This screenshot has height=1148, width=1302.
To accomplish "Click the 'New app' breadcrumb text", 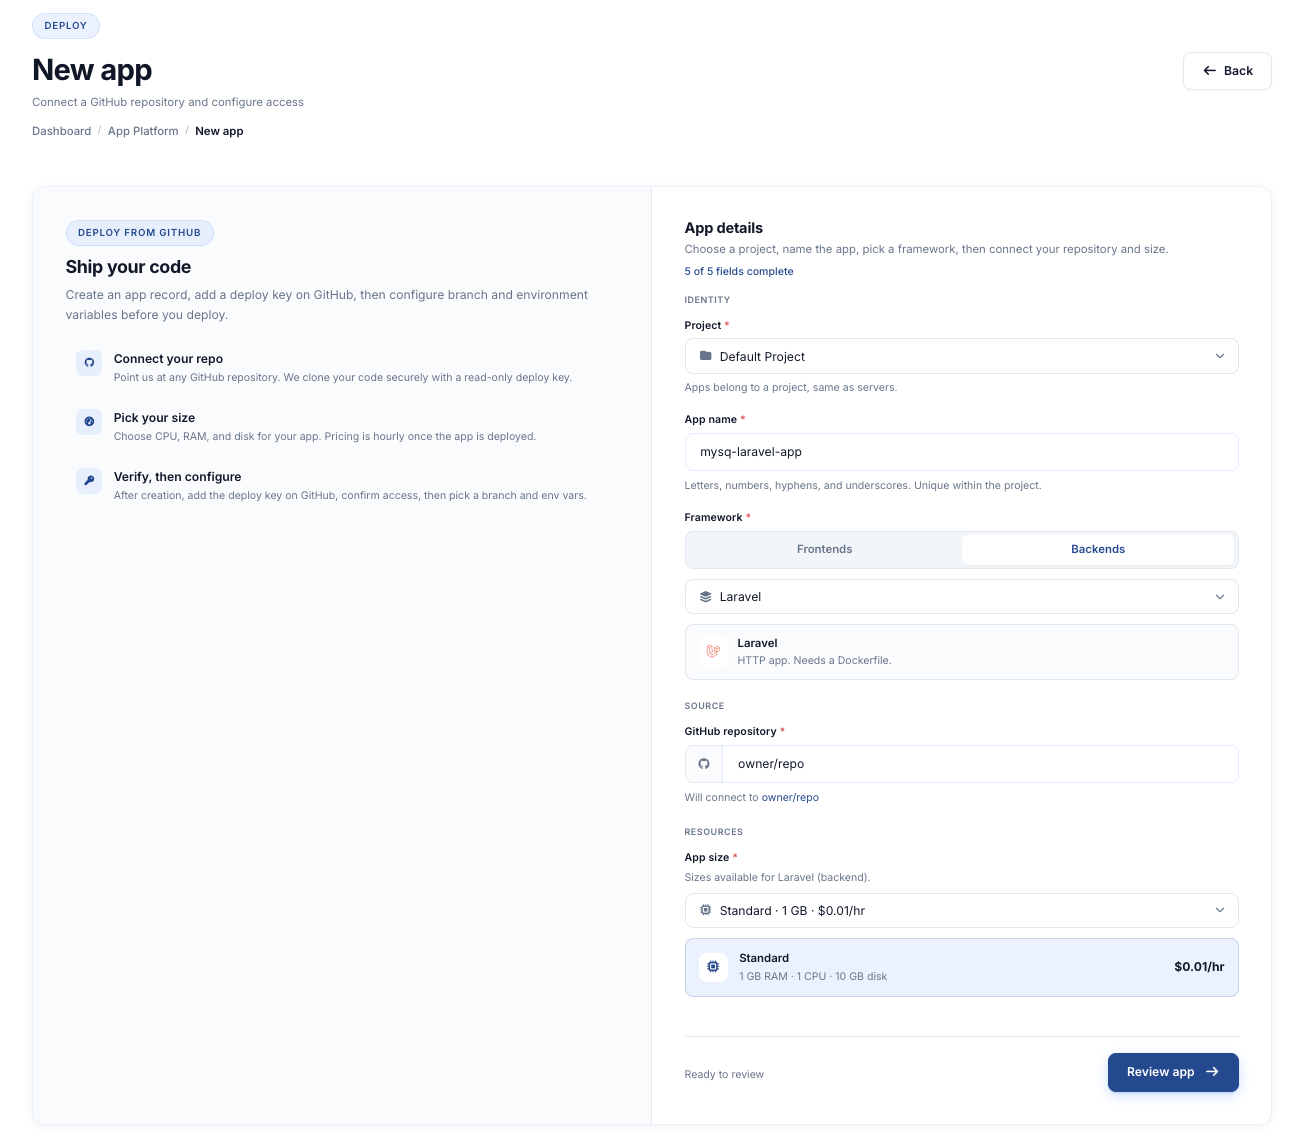I will (x=219, y=131).
